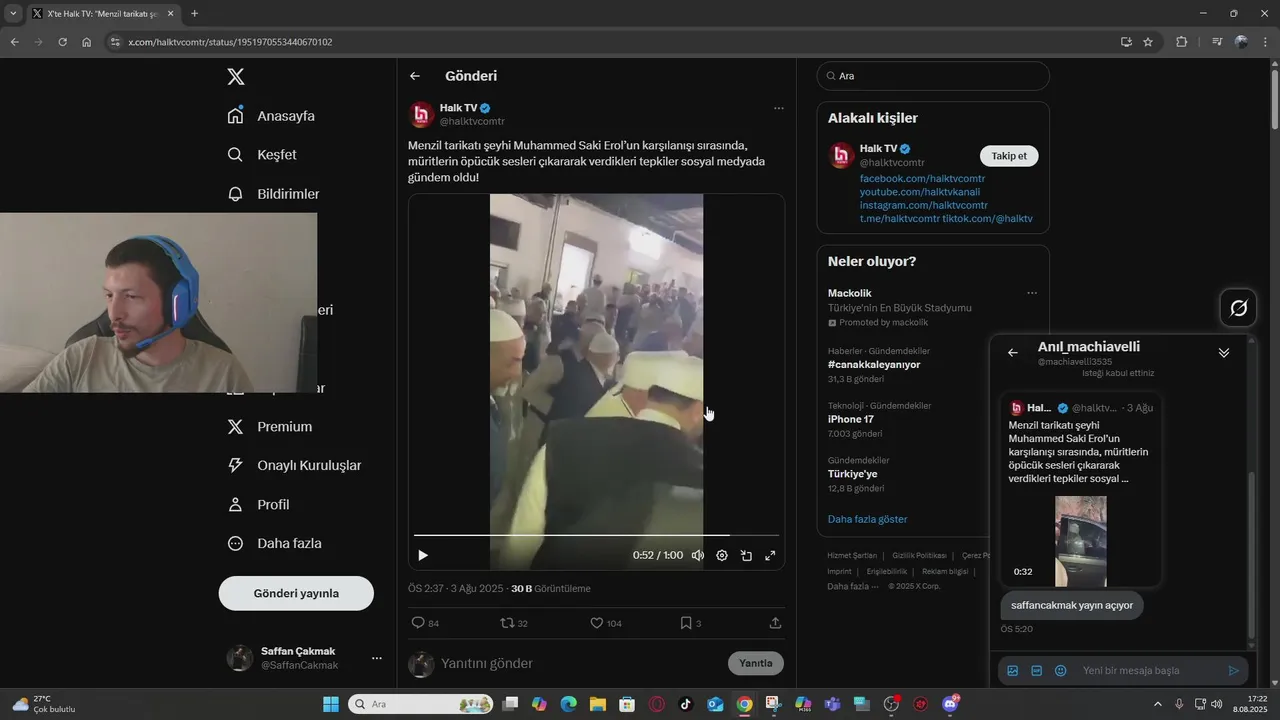Enter video fullscreen mode
Image resolution: width=1280 pixels, height=720 pixels.
(770, 555)
